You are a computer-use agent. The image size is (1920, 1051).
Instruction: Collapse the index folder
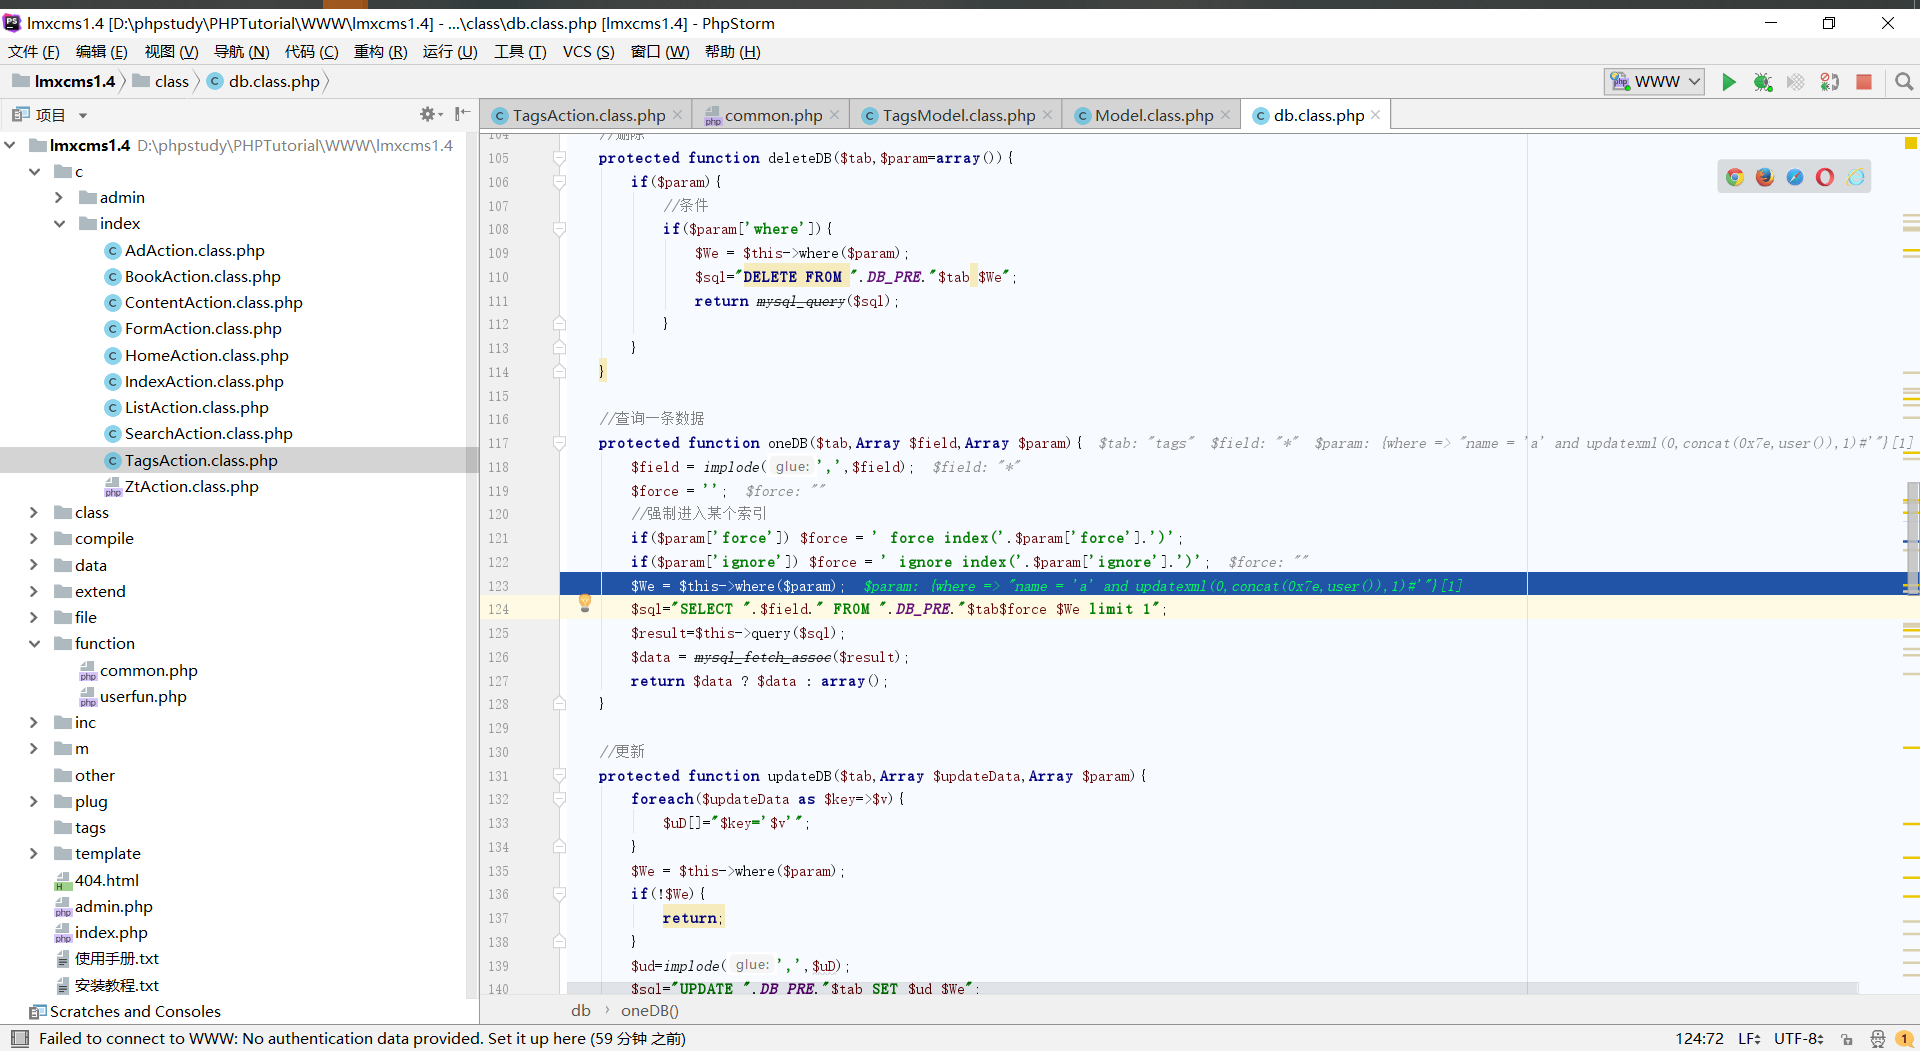59,223
